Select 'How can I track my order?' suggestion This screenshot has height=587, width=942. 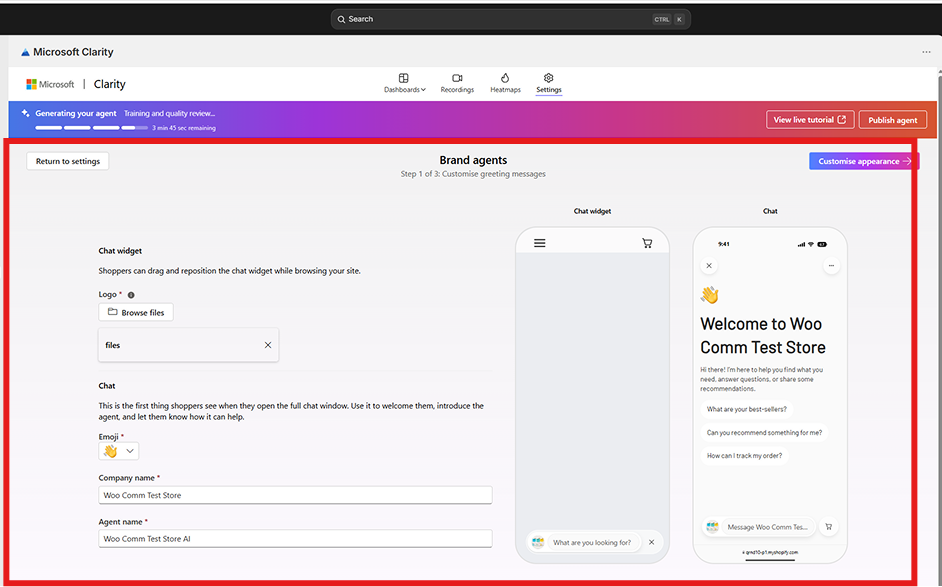(744, 455)
